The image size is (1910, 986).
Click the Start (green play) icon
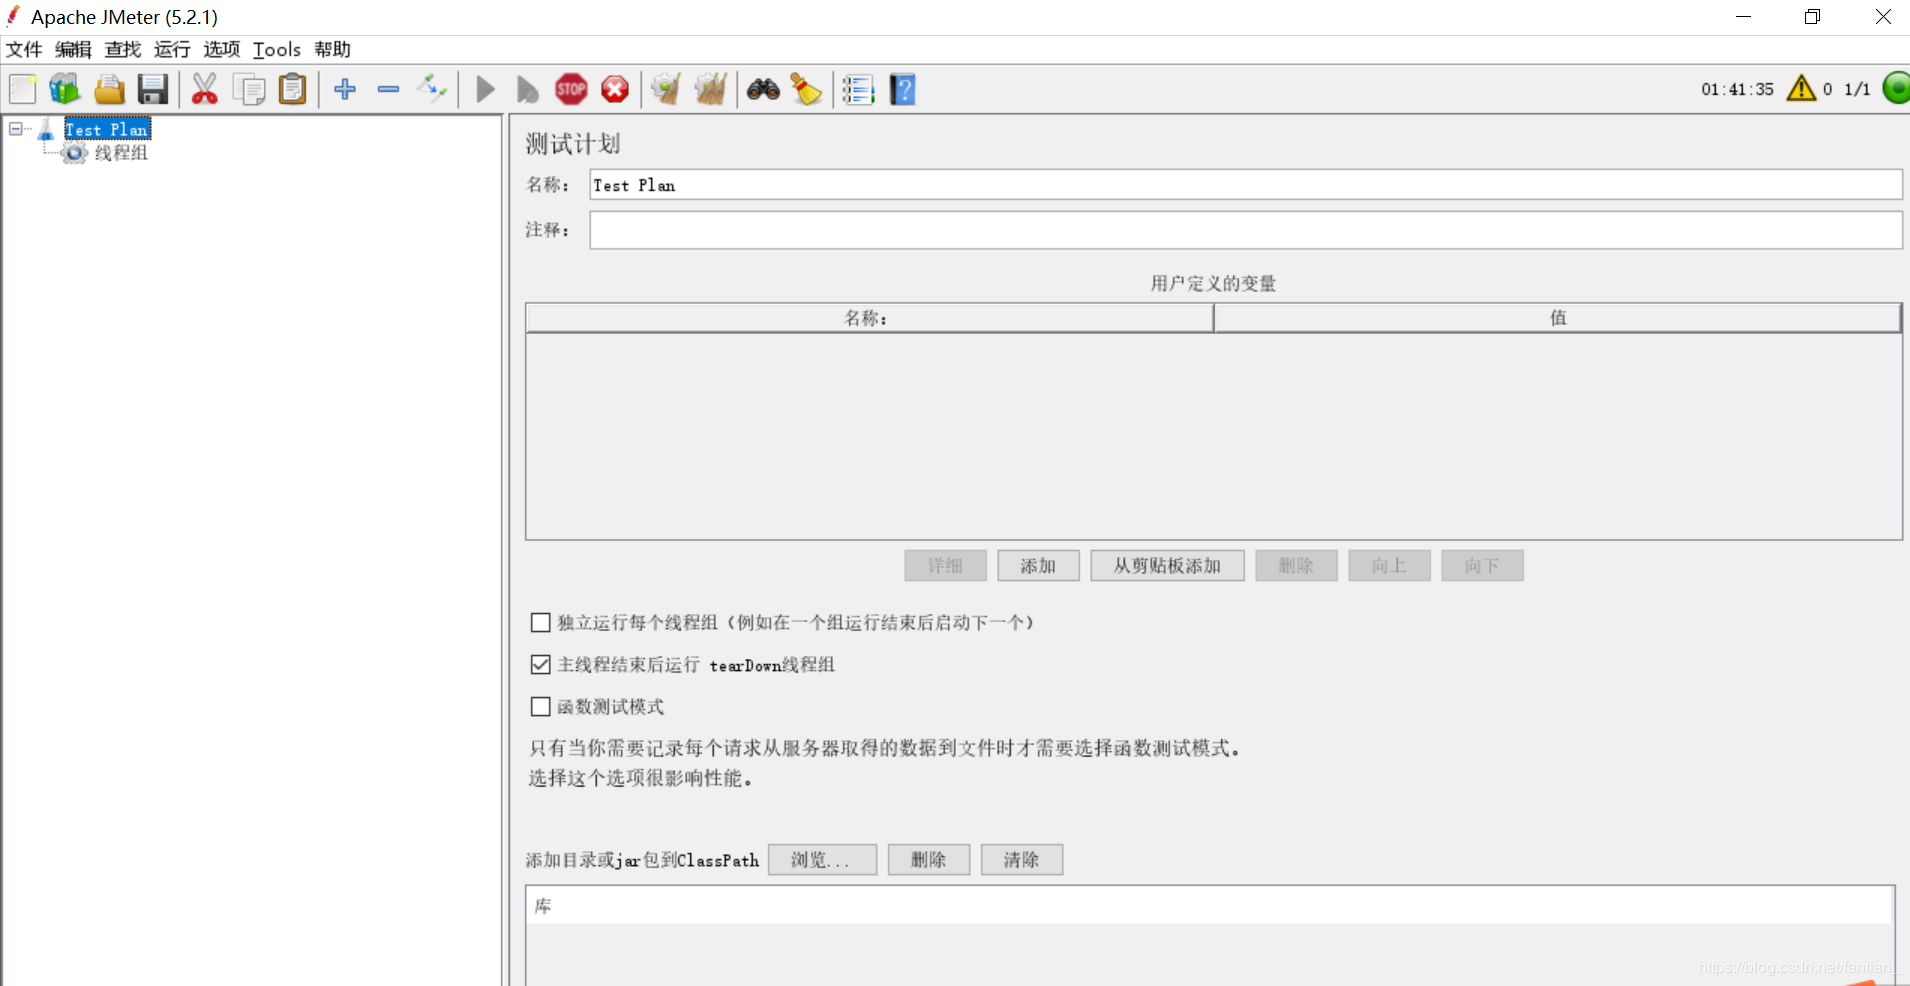coord(484,89)
